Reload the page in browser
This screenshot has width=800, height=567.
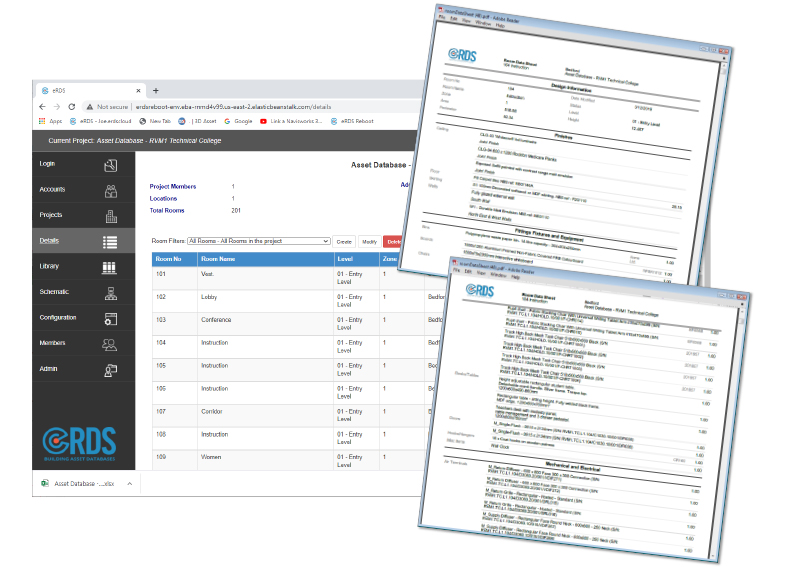pyautogui.click(x=71, y=107)
